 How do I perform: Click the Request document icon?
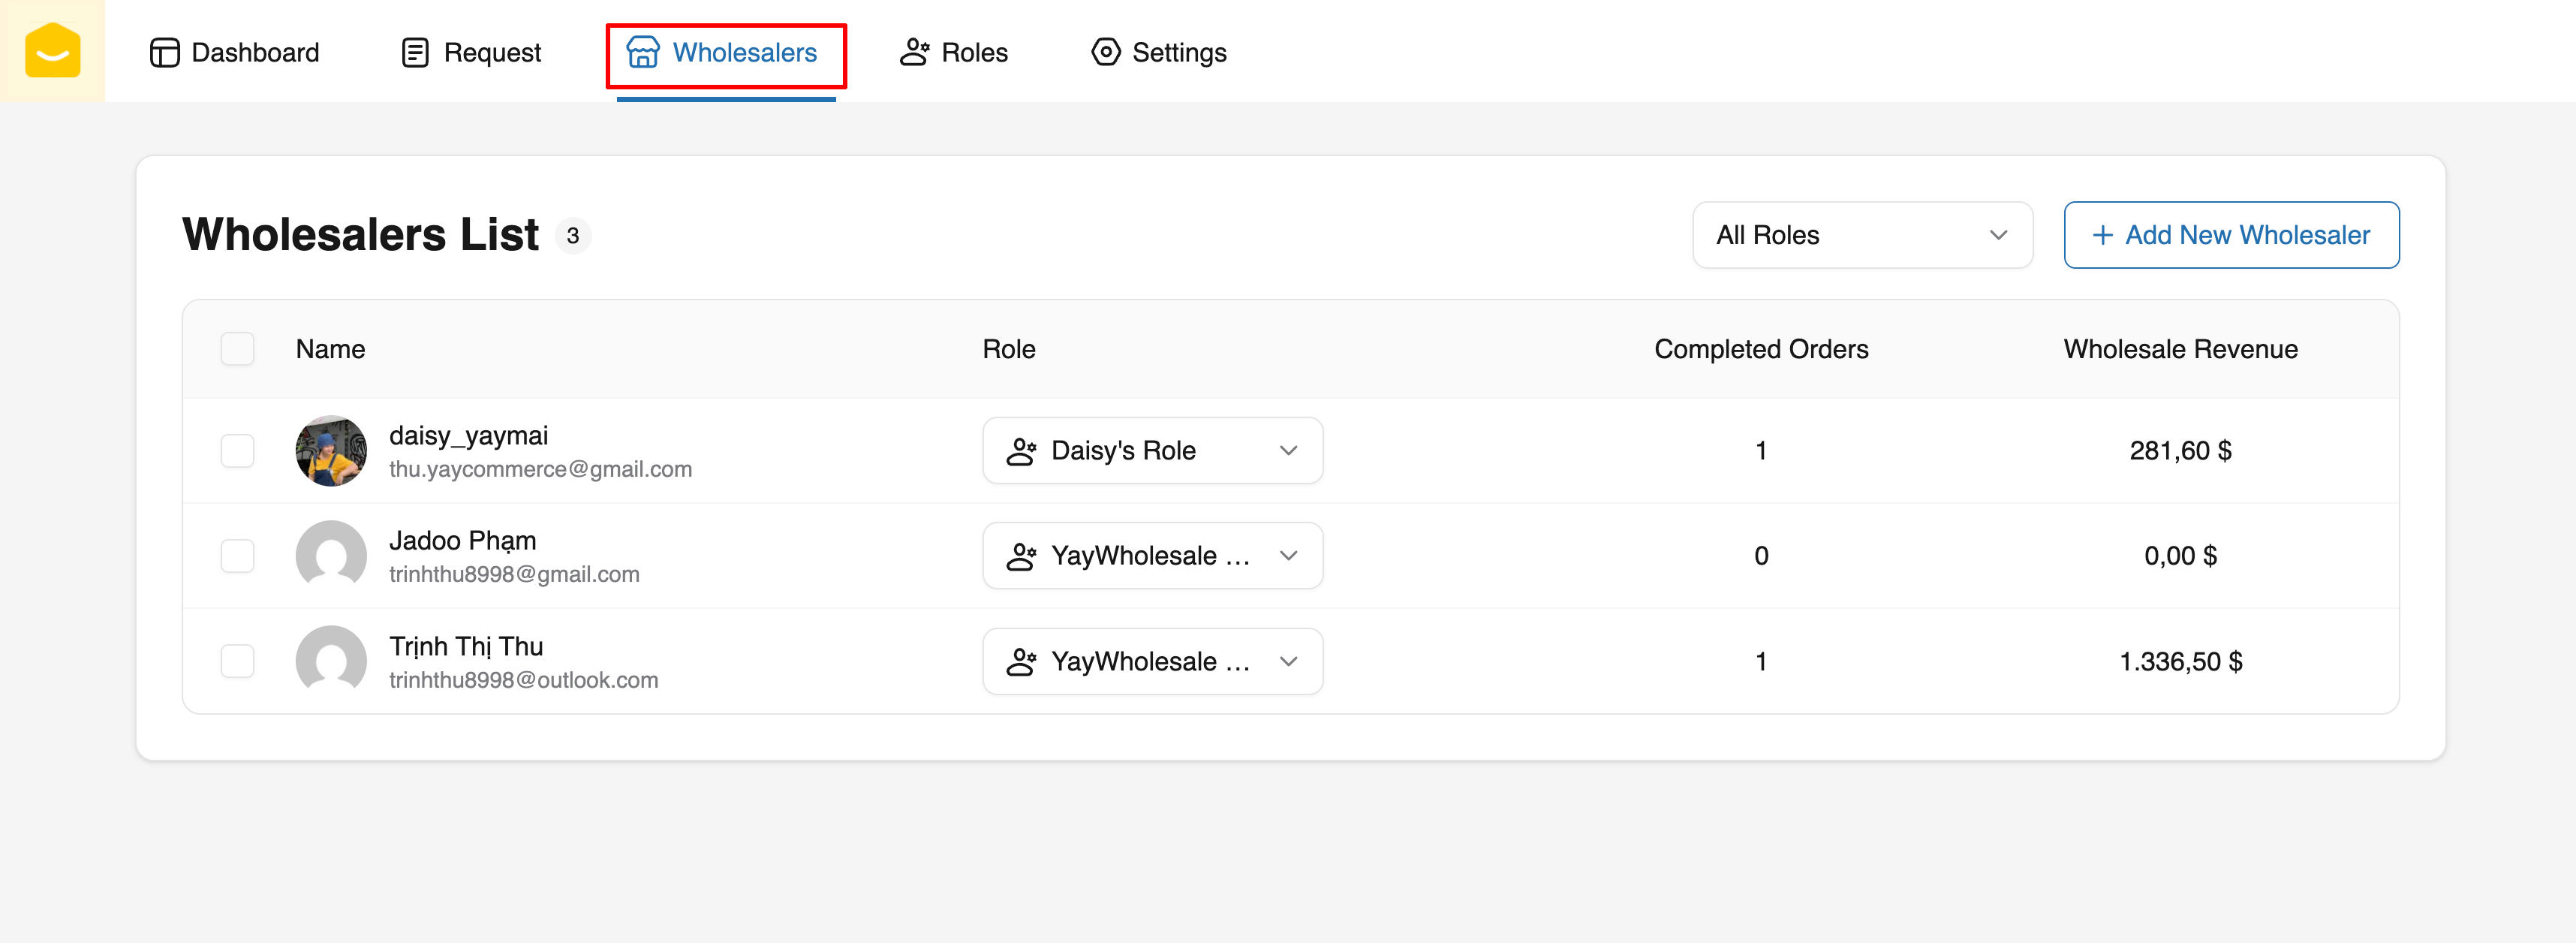coord(415,52)
